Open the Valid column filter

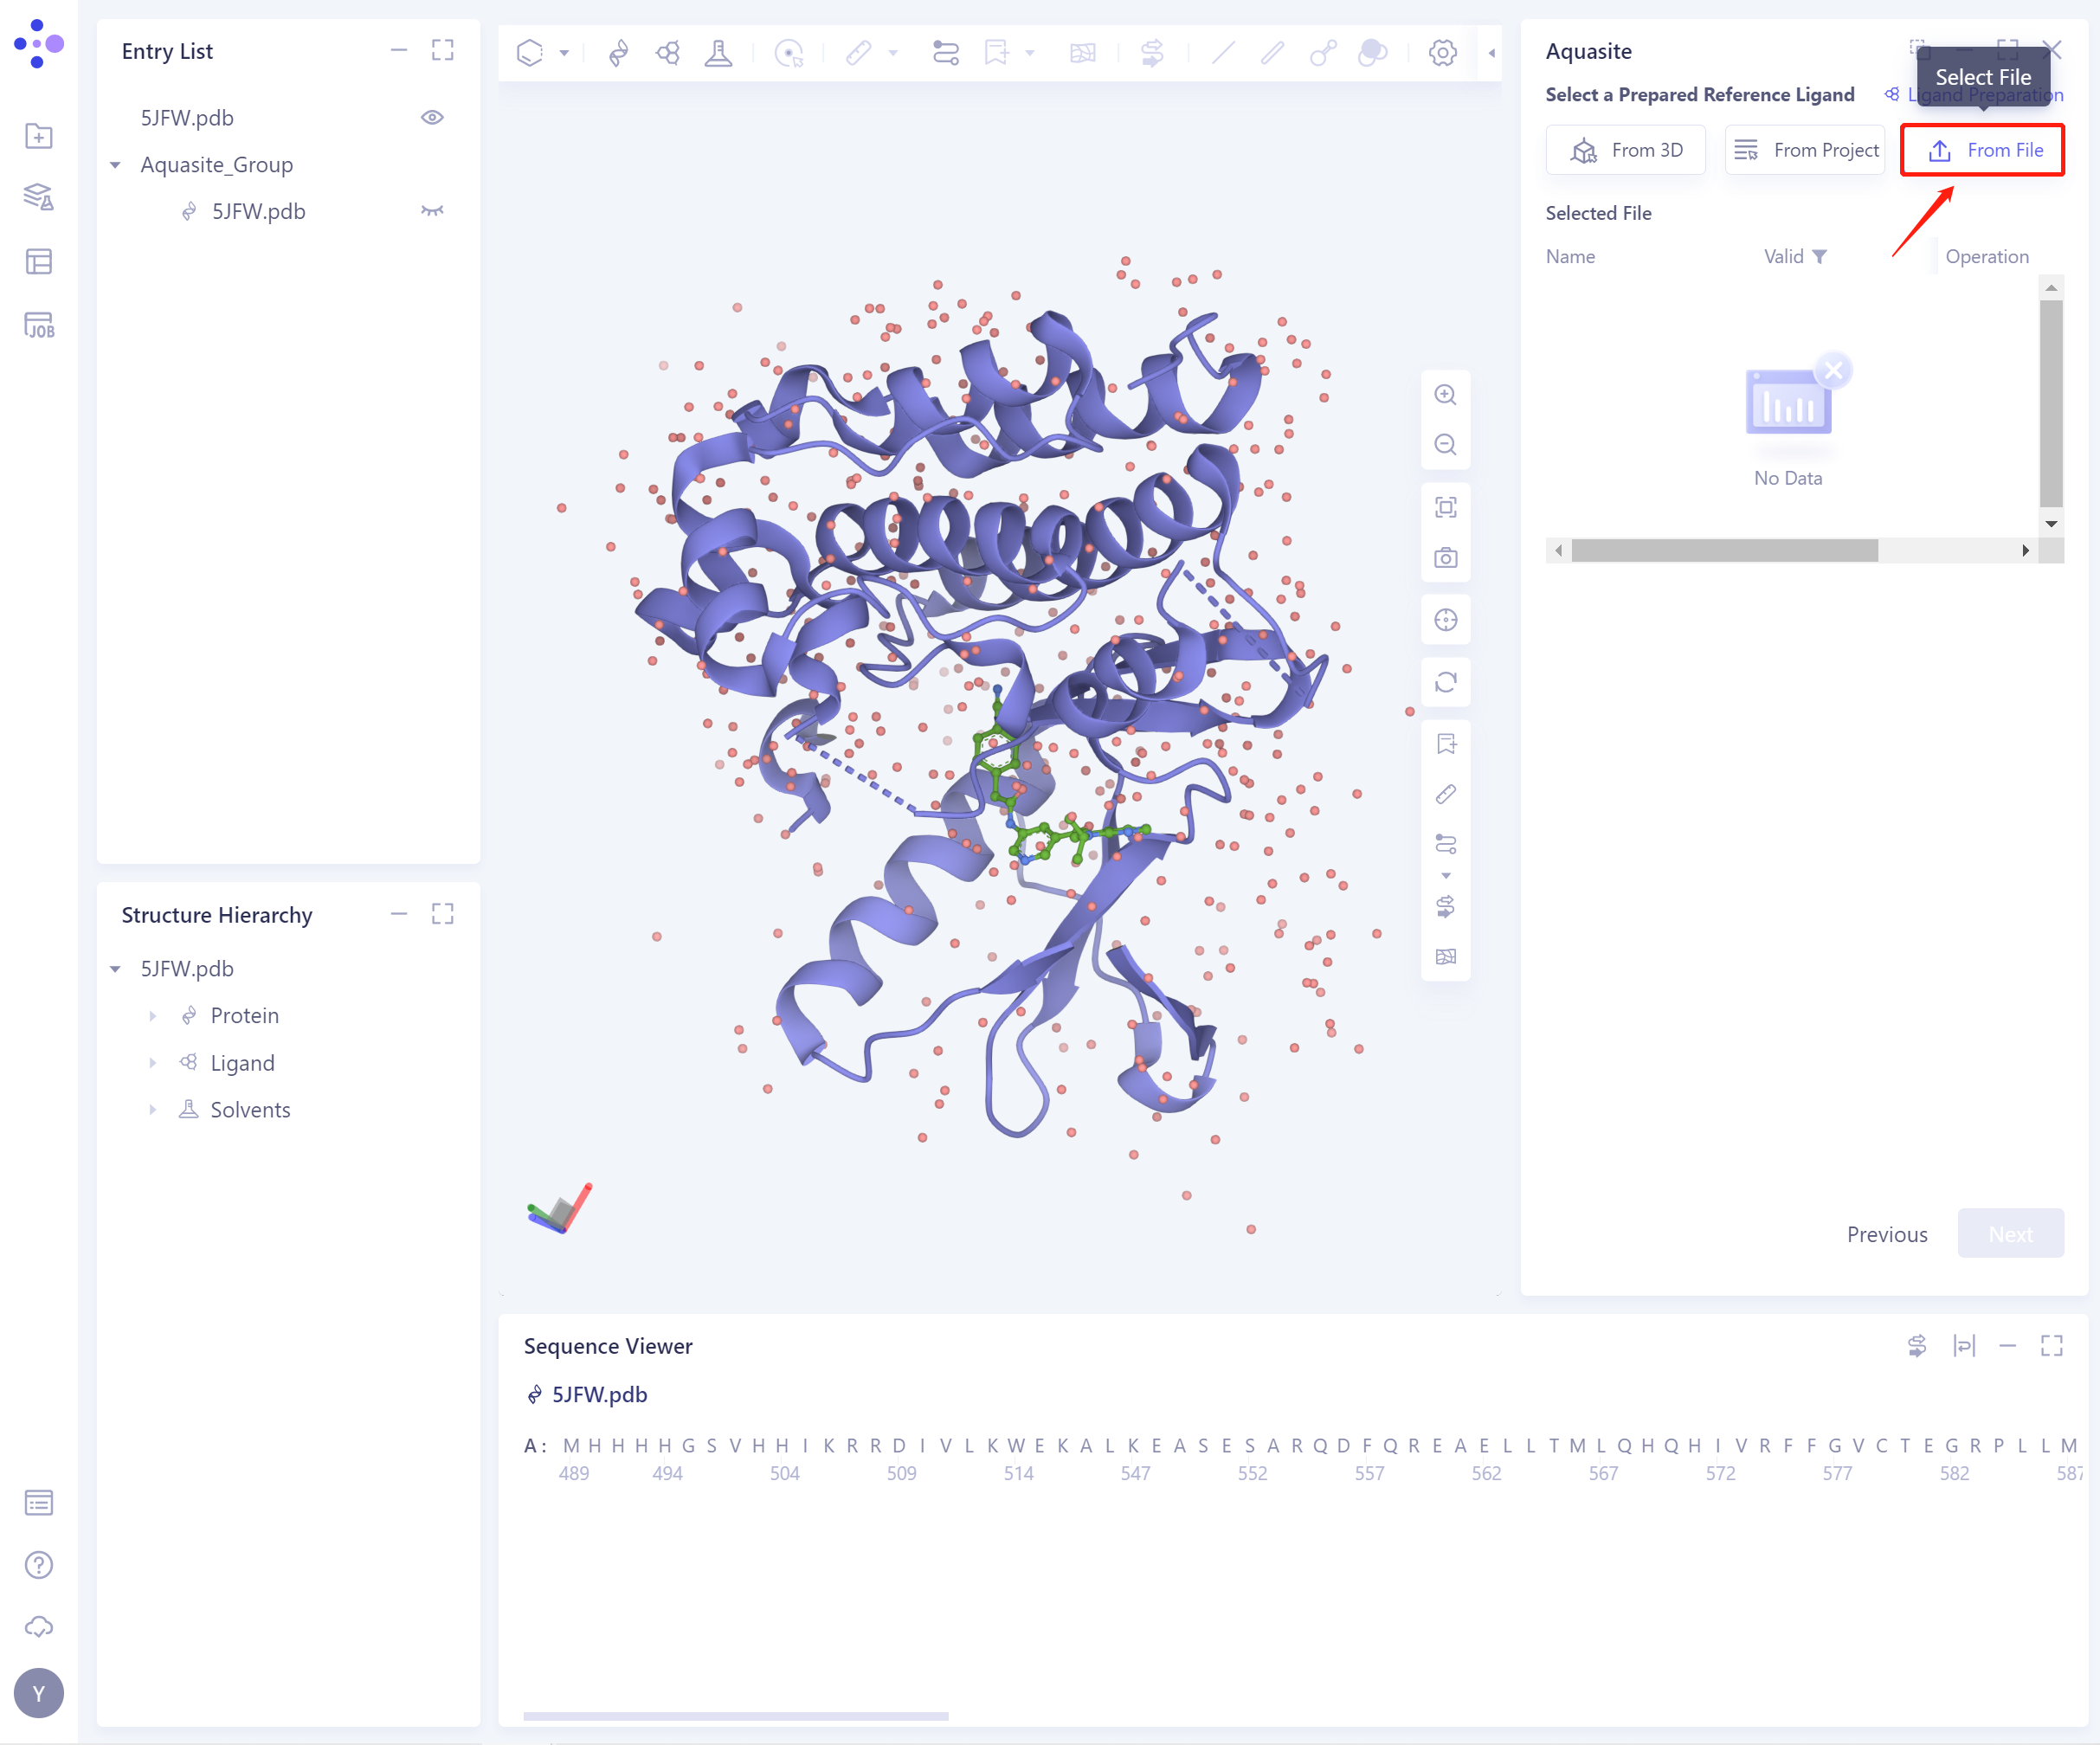click(1819, 256)
